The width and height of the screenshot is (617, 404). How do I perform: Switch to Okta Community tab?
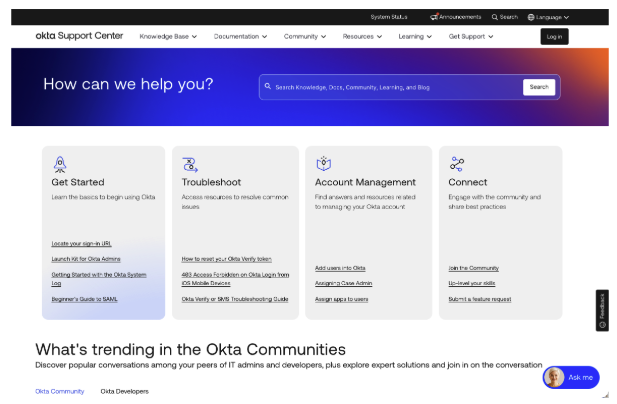click(59, 391)
